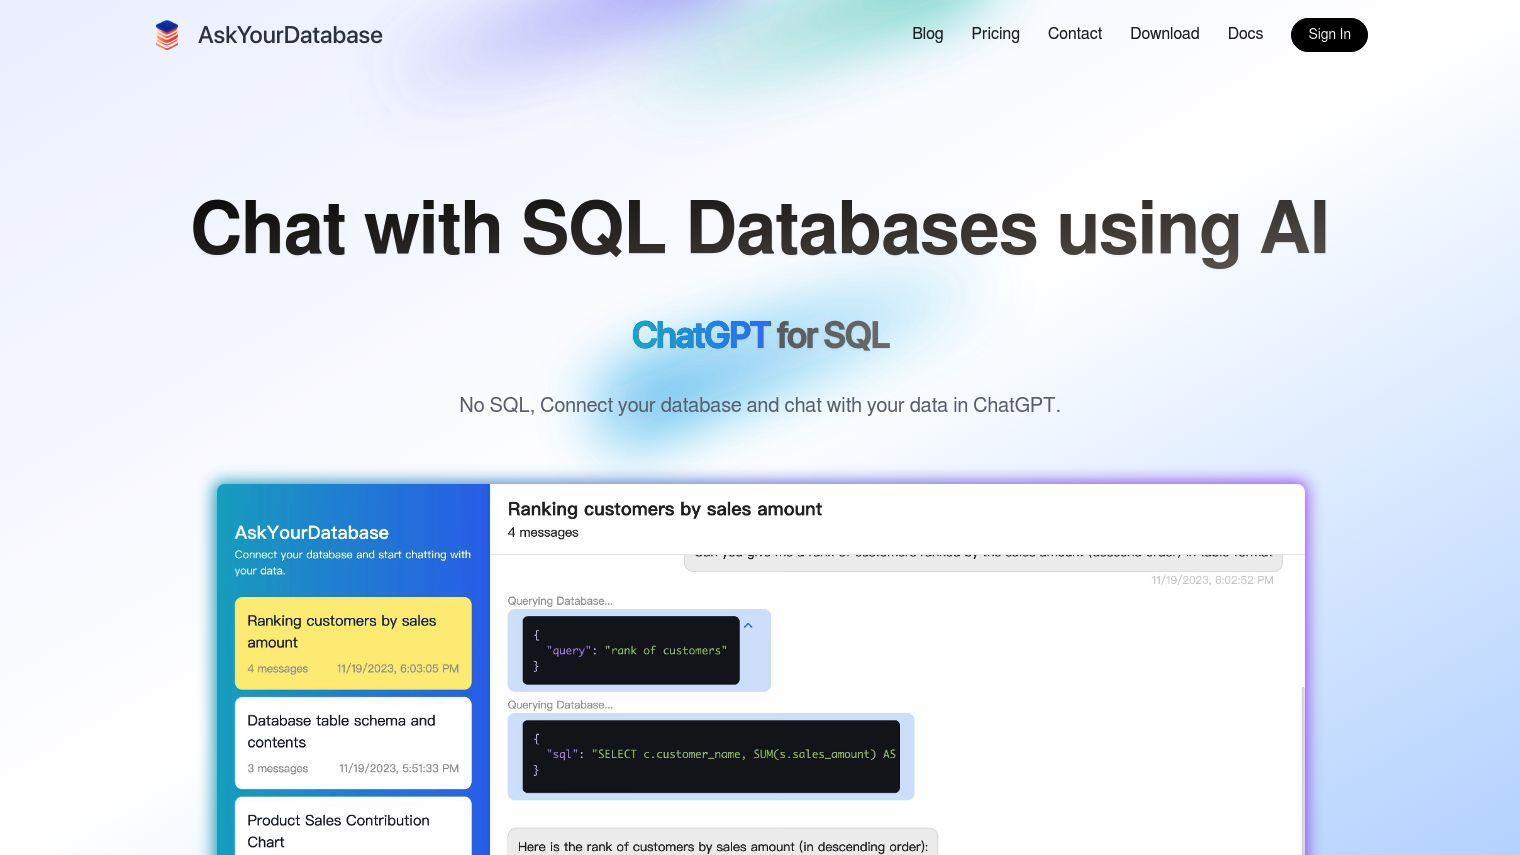Click the No SQL, Connect your database tagline
Image resolution: width=1520 pixels, height=855 pixels.
[x=760, y=405]
